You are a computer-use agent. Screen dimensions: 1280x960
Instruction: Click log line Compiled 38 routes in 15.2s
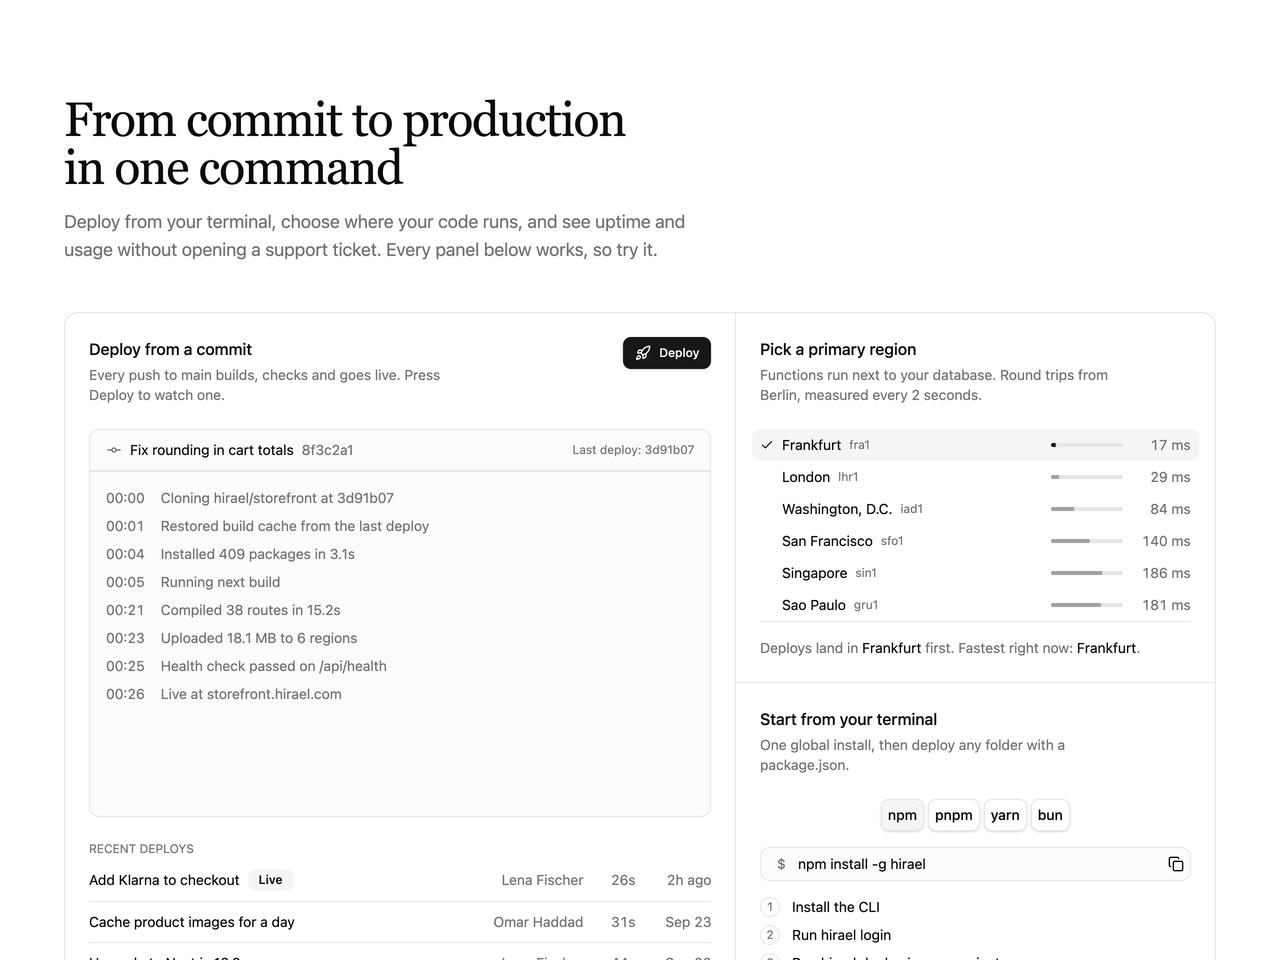pos(251,610)
